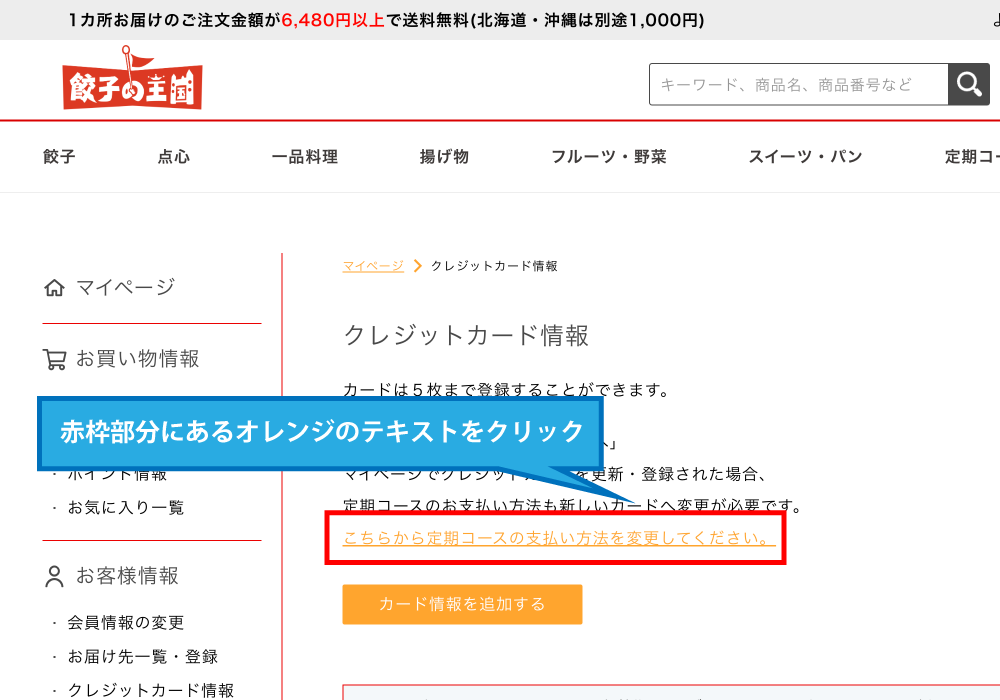Click the person icon beside お客様情報
Screen dimensions: 1000x700
click(54, 576)
